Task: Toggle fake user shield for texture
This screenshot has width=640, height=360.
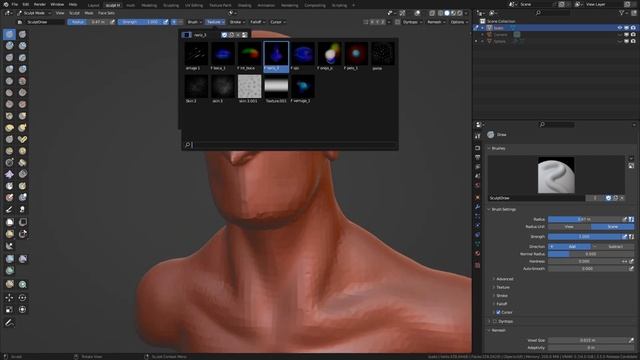Action: (x=224, y=35)
